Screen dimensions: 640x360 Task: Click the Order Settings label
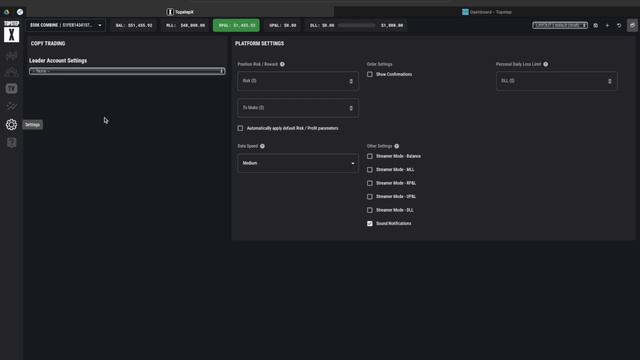[x=379, y=64]
